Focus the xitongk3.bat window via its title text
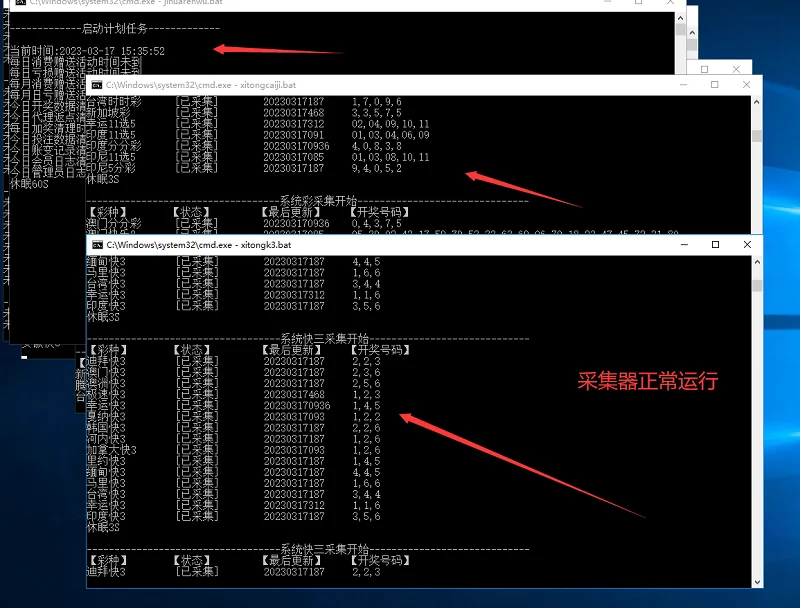Viewport: 800px width, 608px height. pyautogui.click(x=198, y=245)
